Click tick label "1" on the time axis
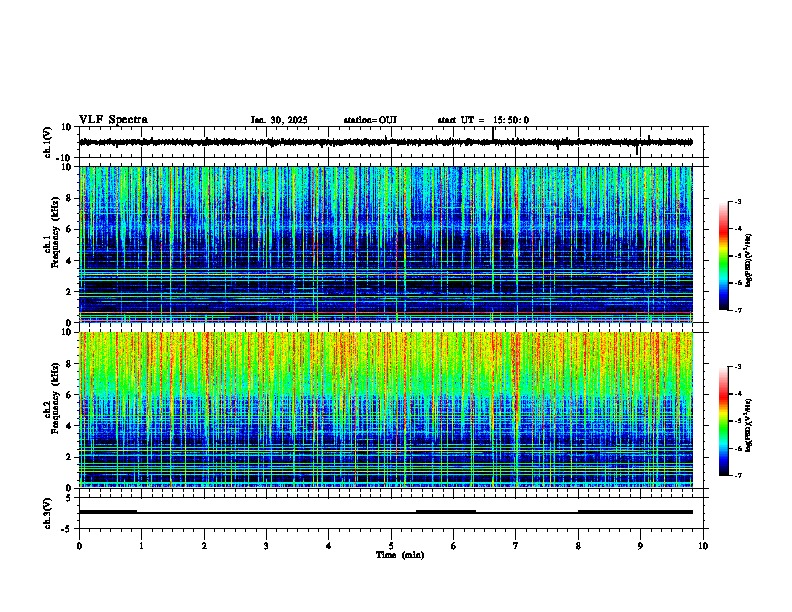The height and width of the screenshot is (612, 792). (141, 546)
